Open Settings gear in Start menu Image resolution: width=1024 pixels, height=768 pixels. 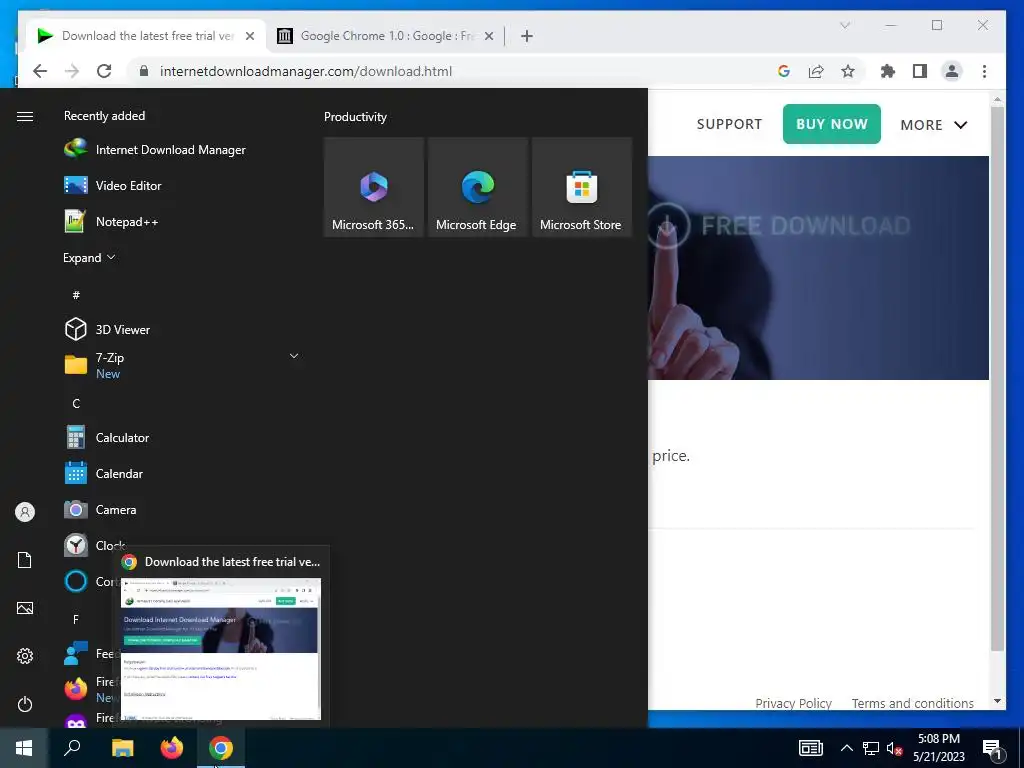(x=25, y=656)
